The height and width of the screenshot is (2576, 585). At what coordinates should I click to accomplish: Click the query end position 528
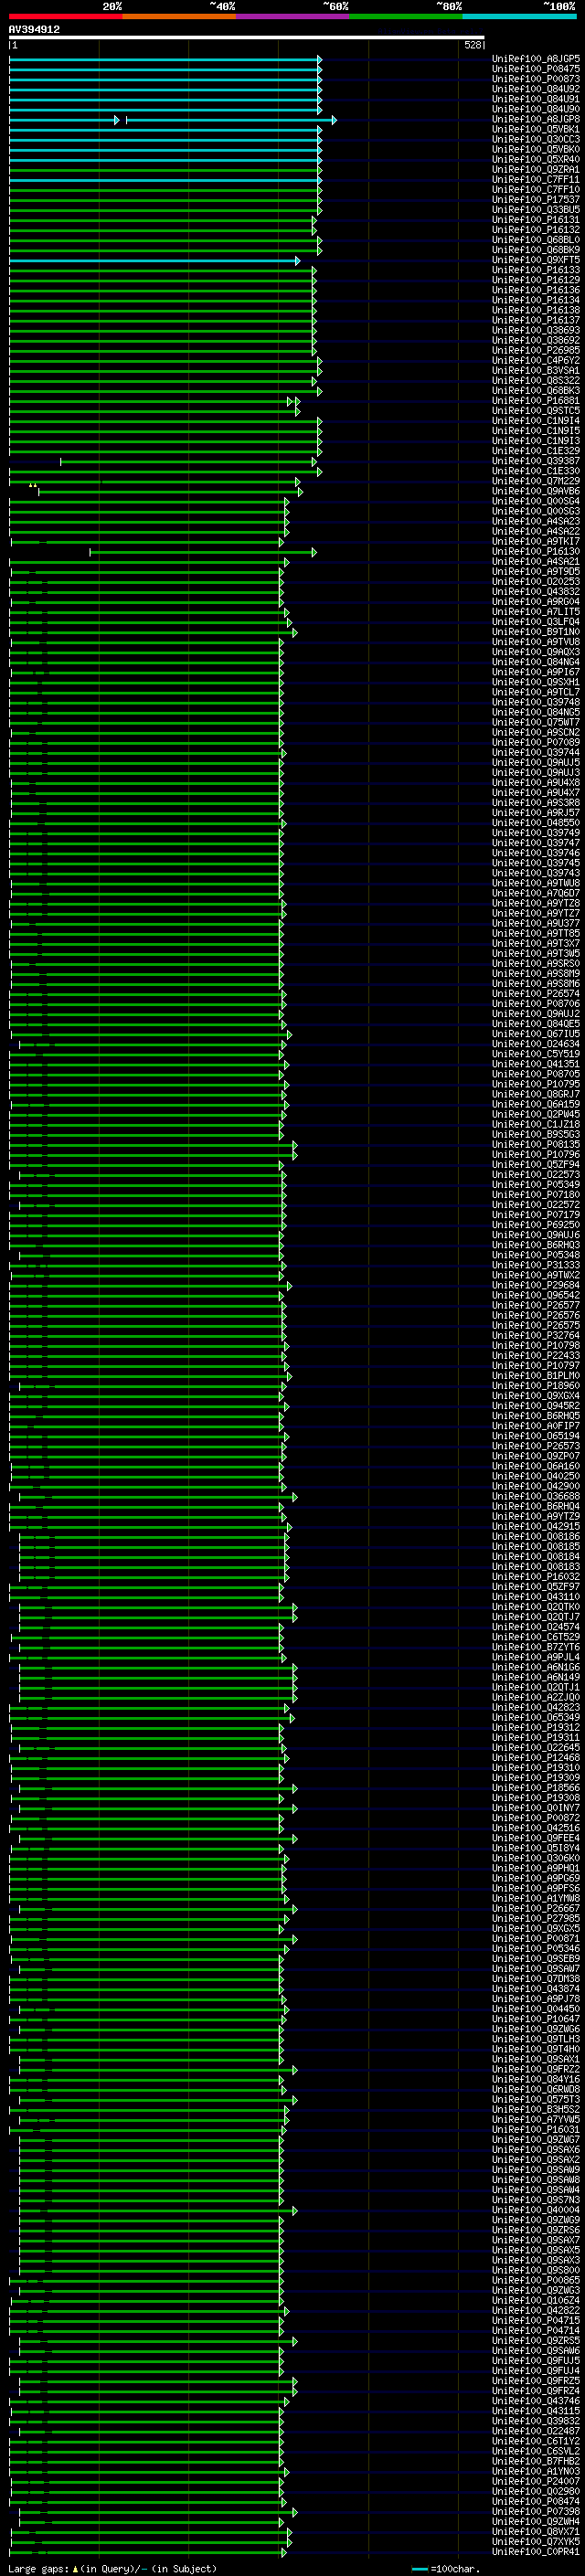(472, 45)
